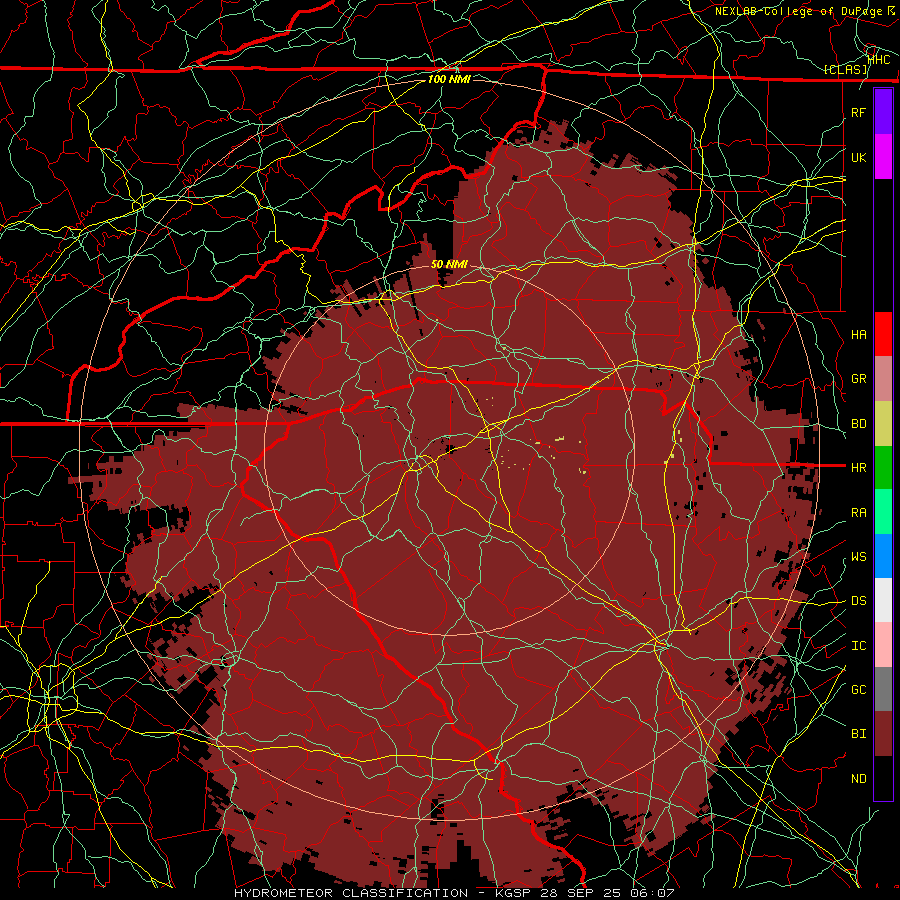Click the 50 NMI range ring label
This screenshot has width=900, height=900.
click(449, 264)
